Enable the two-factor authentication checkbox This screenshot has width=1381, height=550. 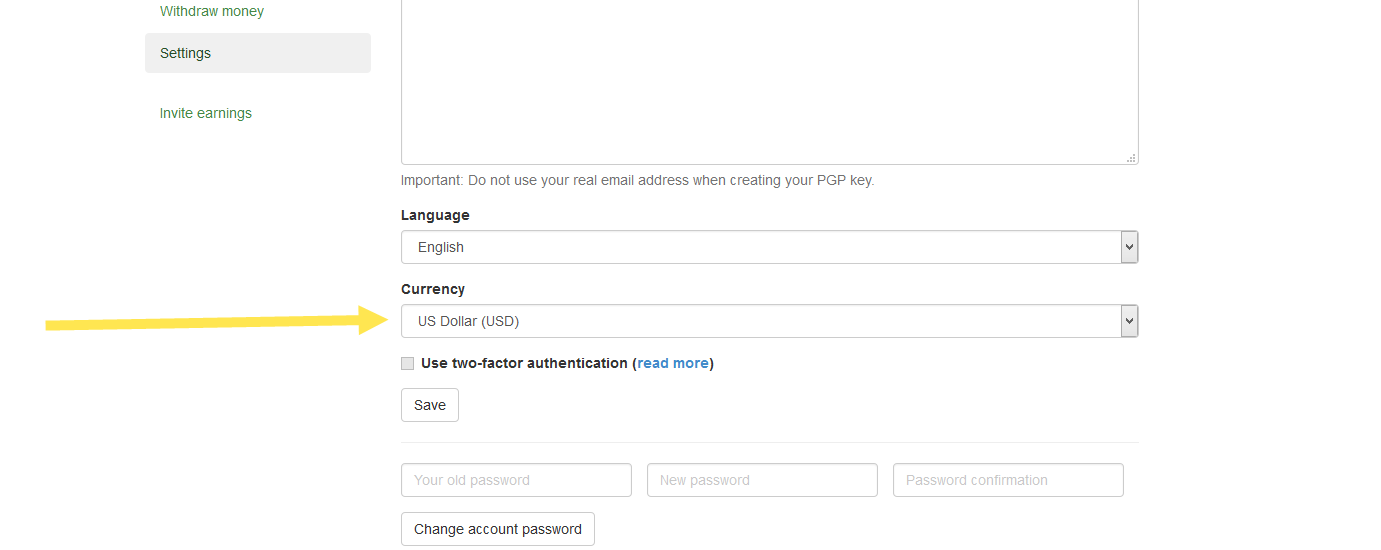(x=407, y=363)
